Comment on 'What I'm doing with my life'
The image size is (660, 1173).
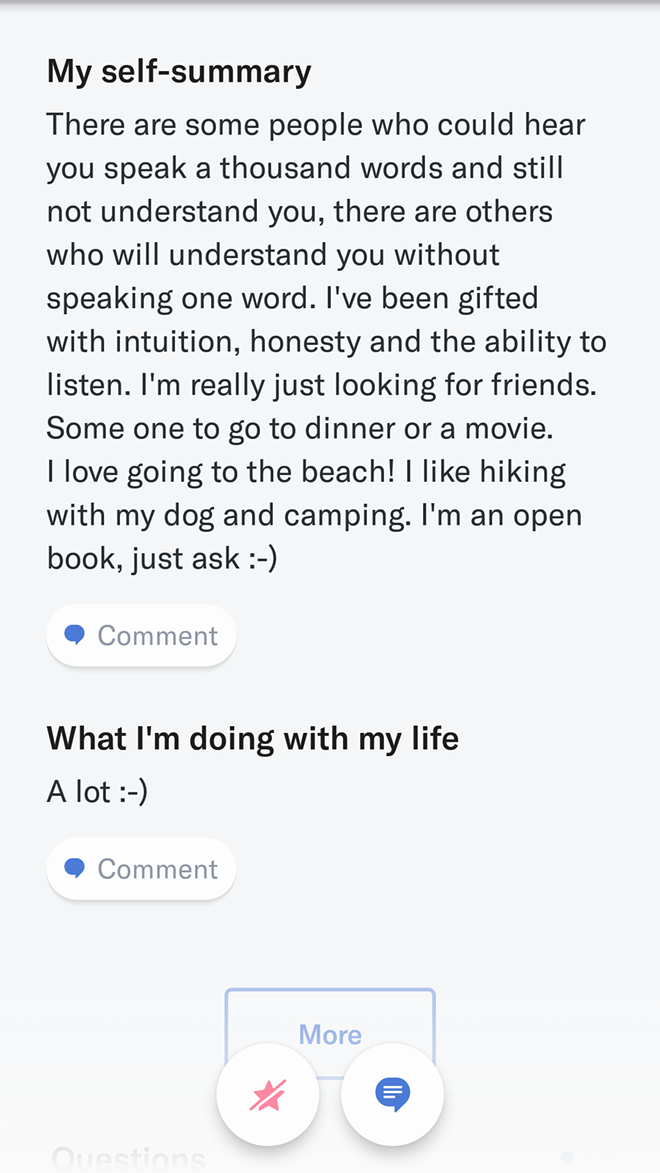pyautogui.click(x=141, y=868)
